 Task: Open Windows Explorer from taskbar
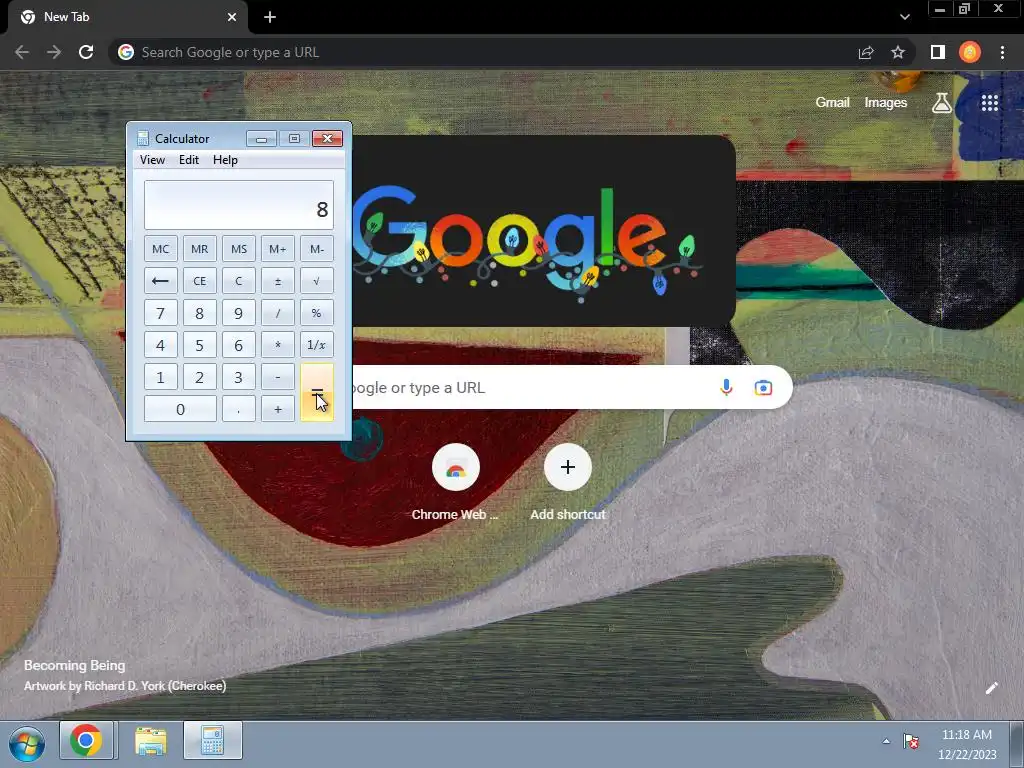[150, 741]
